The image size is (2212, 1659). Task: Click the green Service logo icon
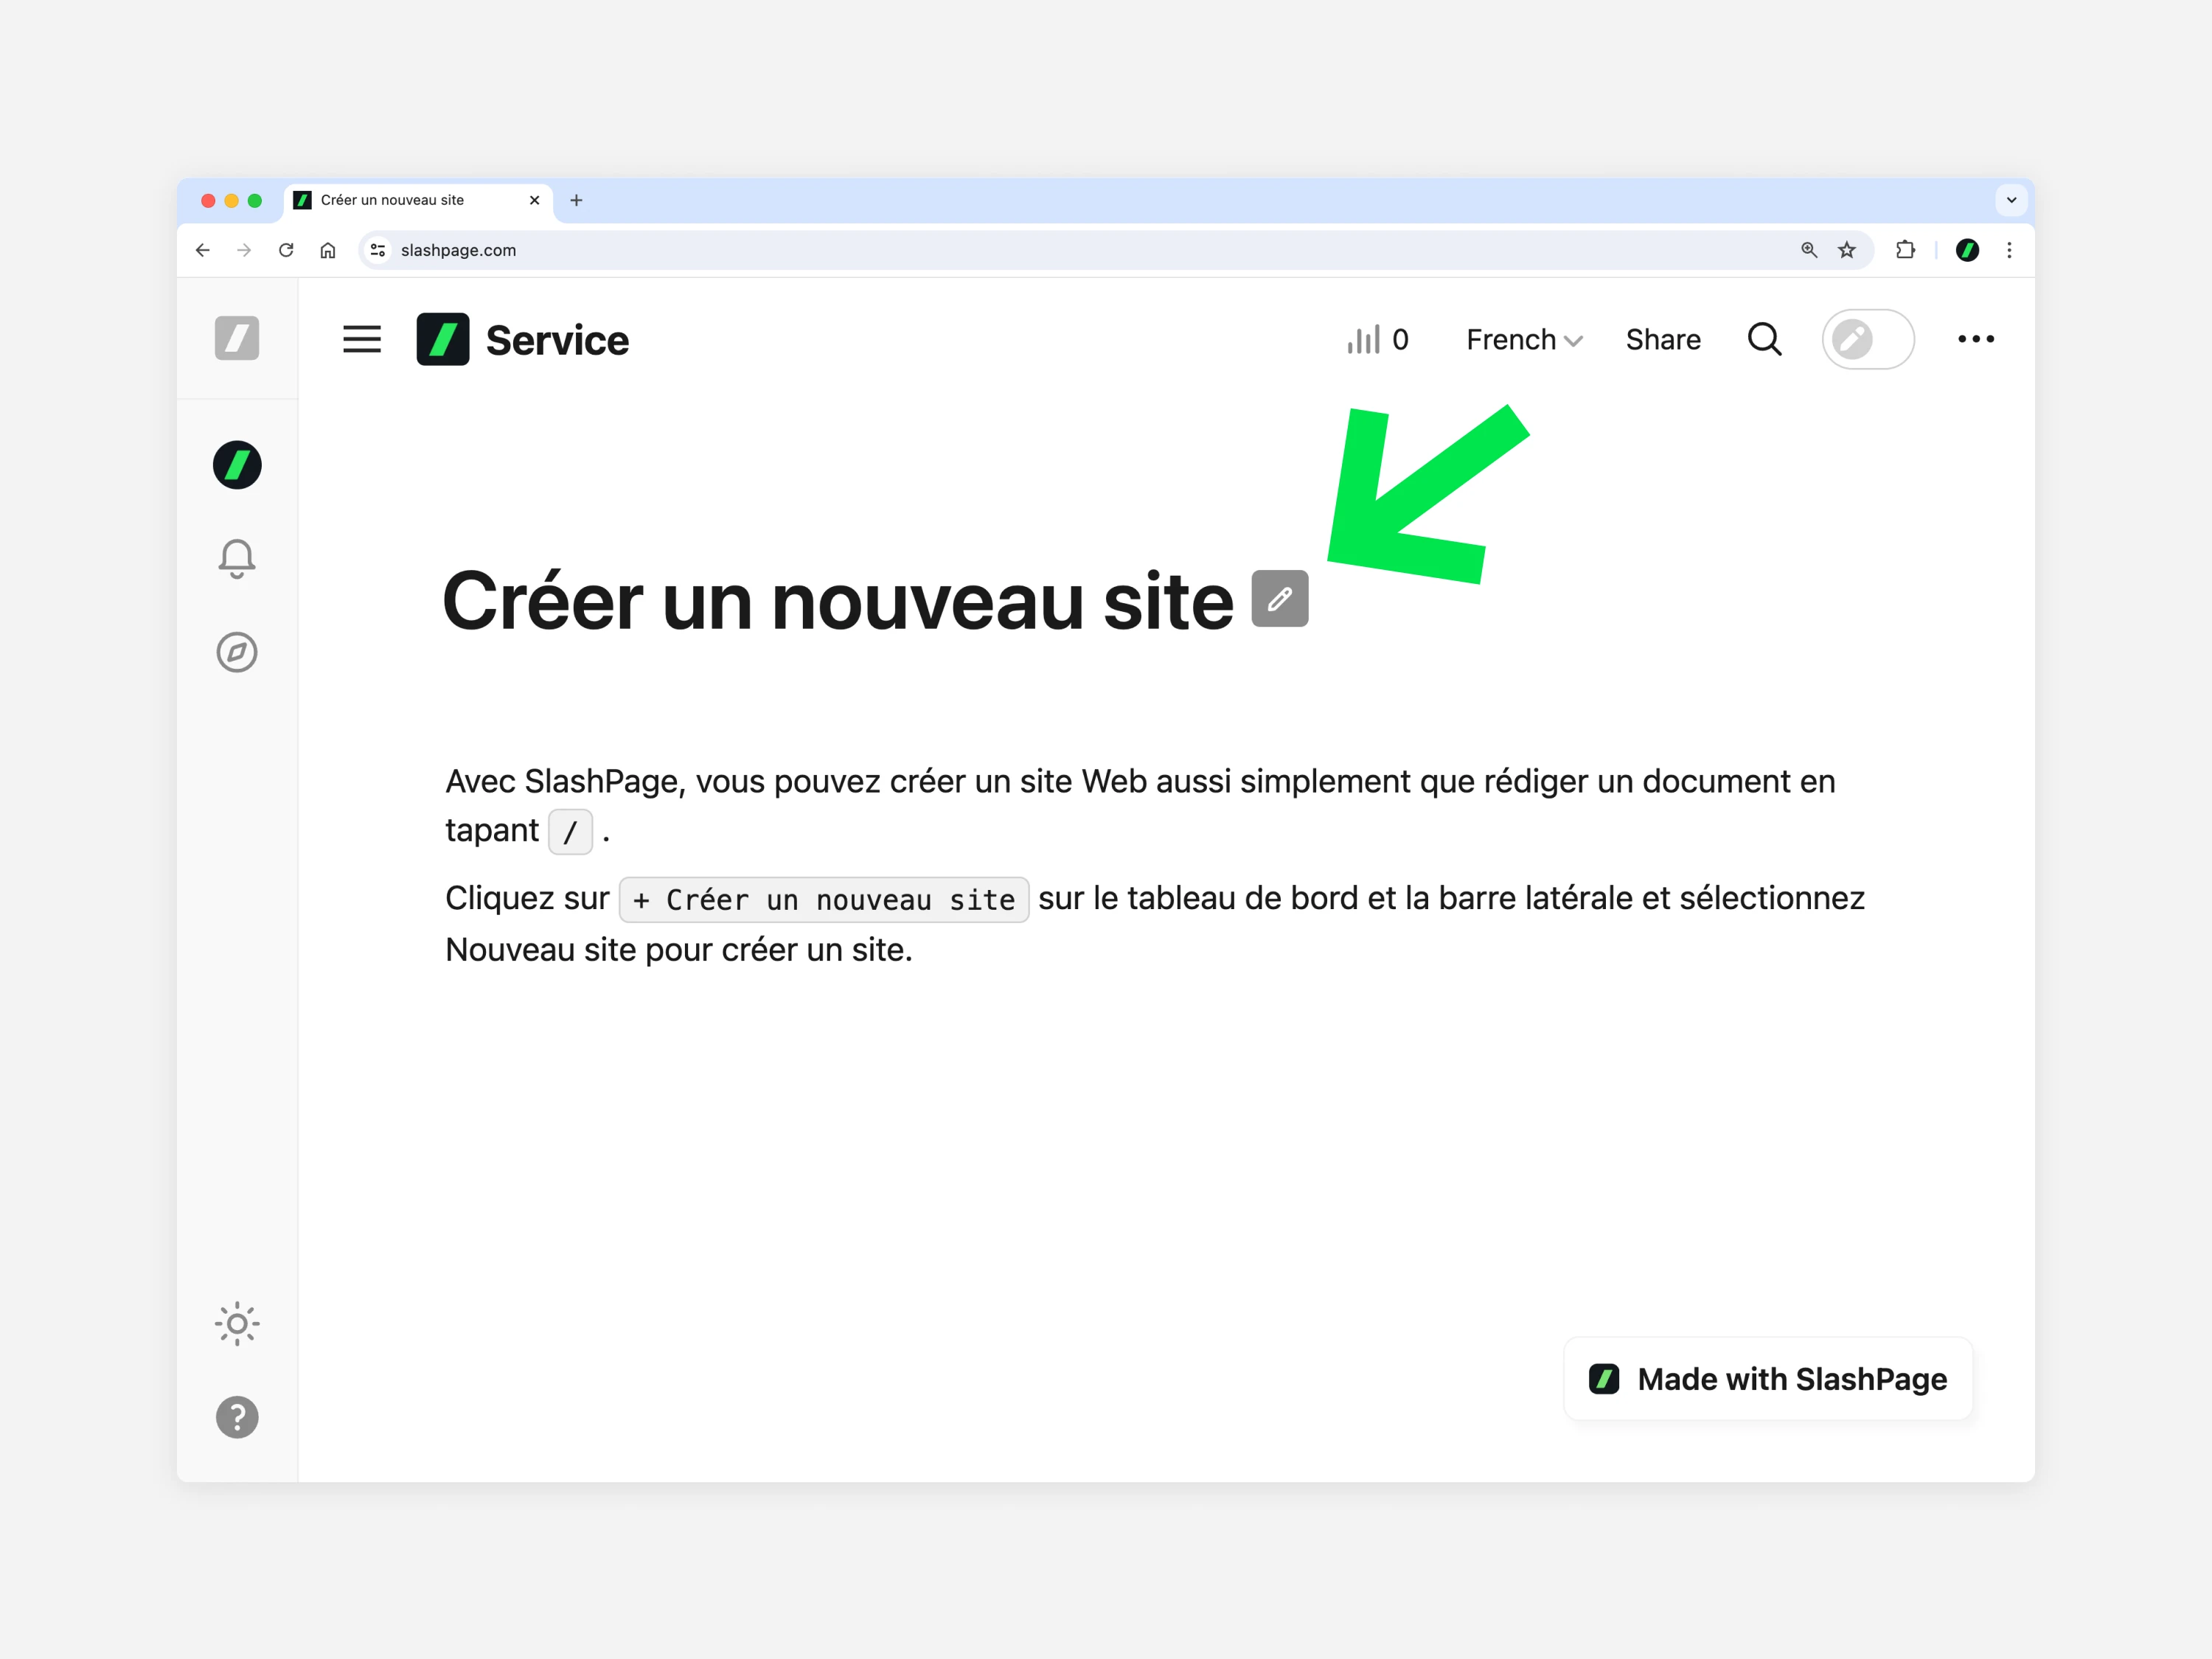[x=442, y=340]
